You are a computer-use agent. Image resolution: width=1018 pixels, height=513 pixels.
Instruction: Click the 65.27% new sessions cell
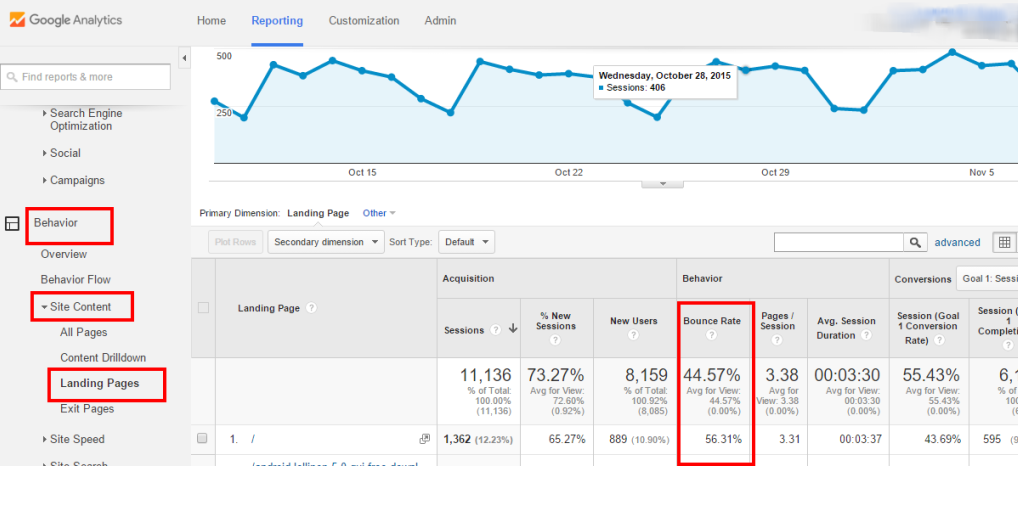567,439
